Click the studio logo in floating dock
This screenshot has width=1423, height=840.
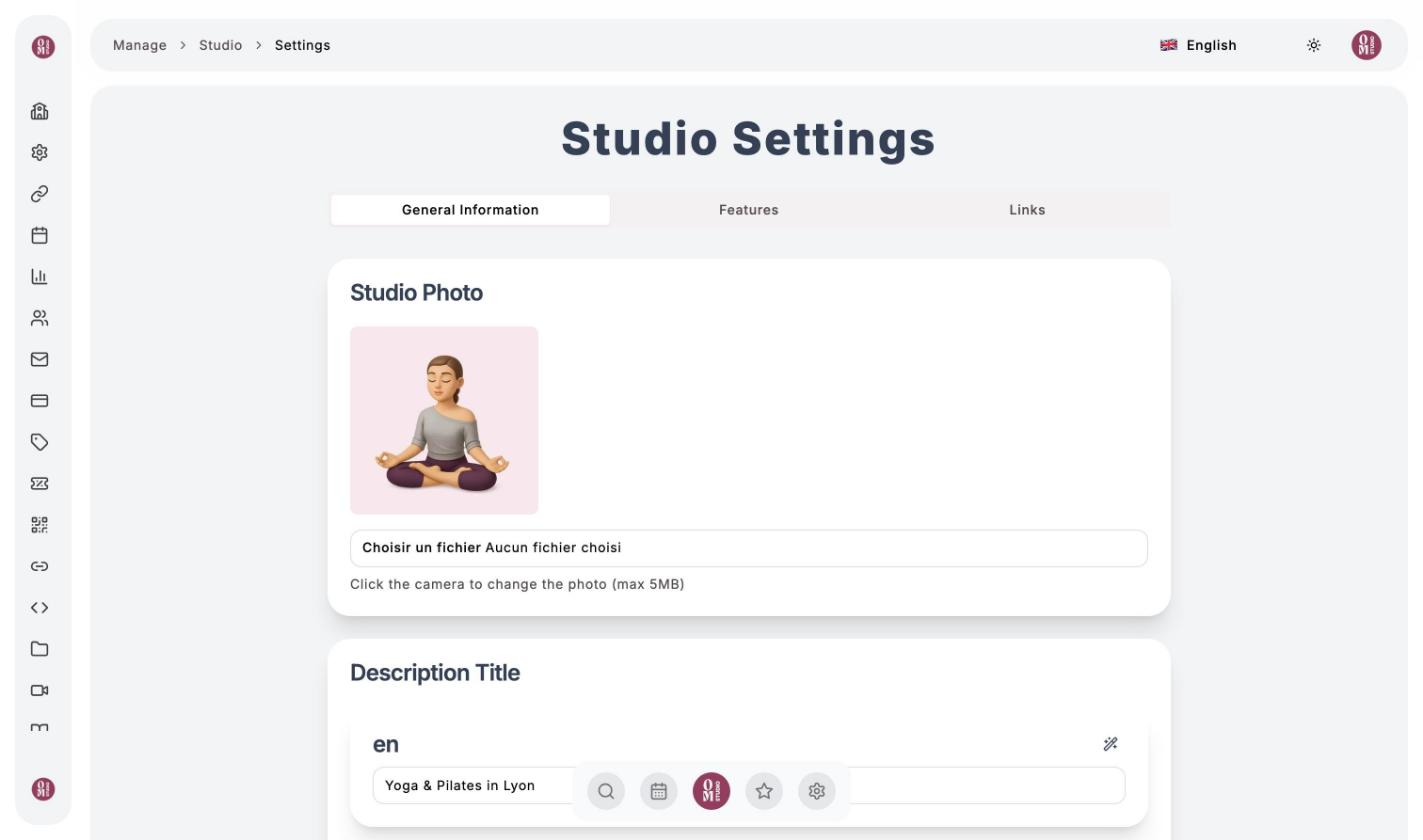click(711, 791)
